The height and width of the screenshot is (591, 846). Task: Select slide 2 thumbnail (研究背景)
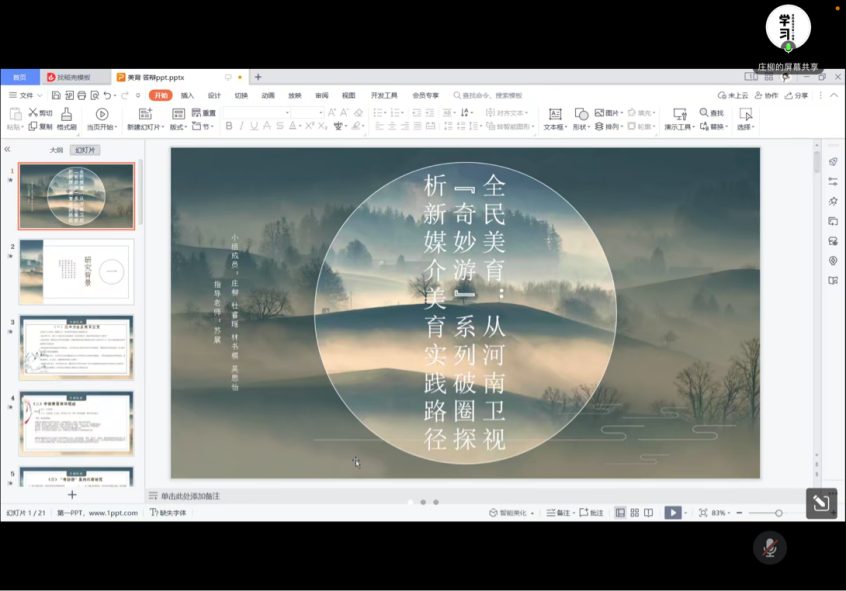click(x=77, y=271)
